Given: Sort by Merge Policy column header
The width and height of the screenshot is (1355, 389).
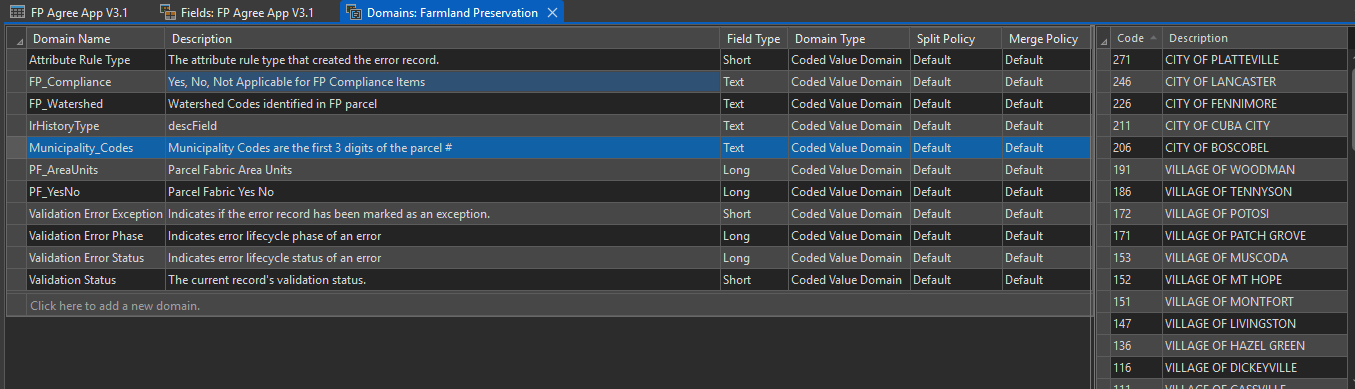Looking at the screenshot, I should coord(1046,39).
